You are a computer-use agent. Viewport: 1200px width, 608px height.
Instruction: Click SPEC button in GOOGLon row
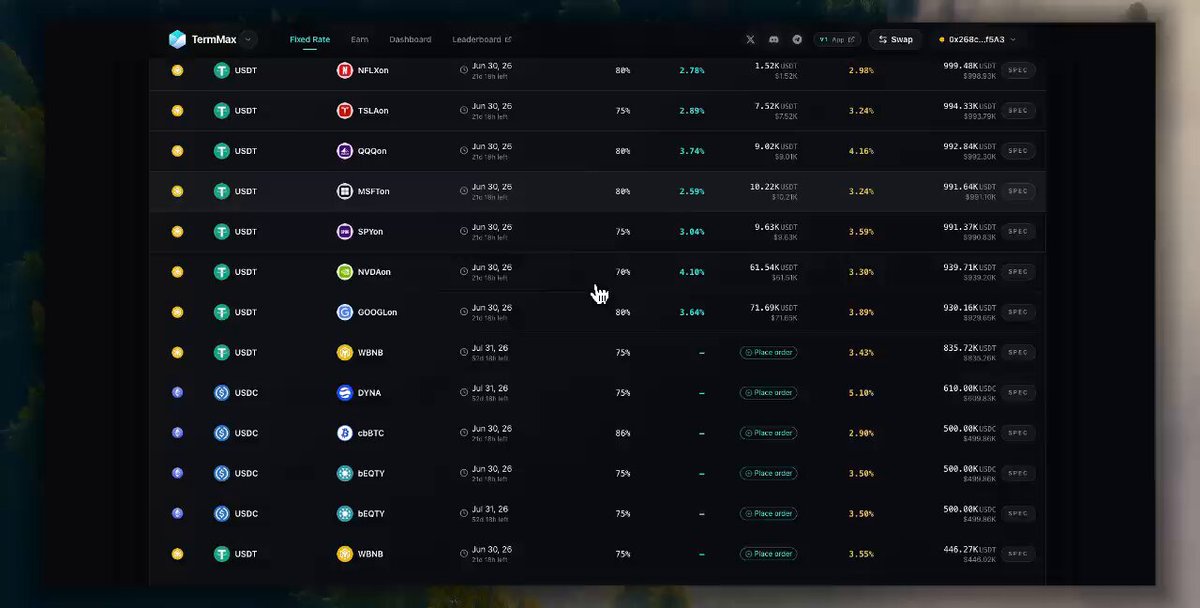click(x=1018, y=312)
